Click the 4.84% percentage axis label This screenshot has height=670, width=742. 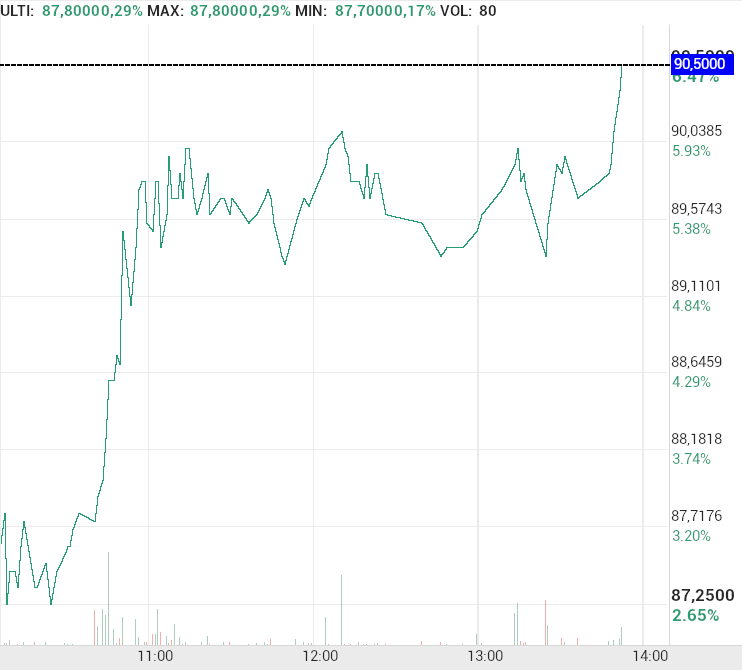(x=691, y=306)
